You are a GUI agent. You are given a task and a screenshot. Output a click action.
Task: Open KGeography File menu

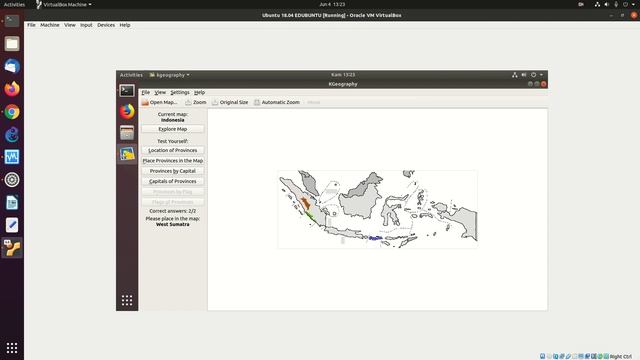[x=145, y=93]
